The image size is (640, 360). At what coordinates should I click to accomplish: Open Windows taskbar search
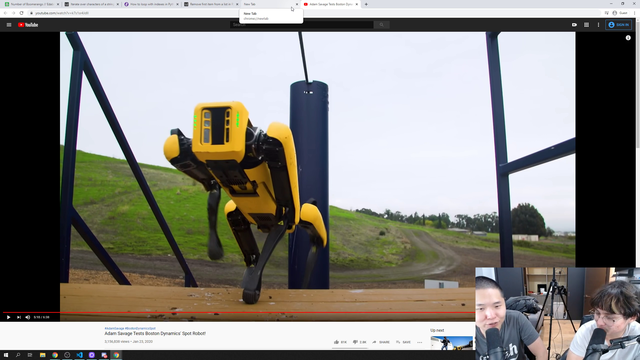click(x=18, y=355)
